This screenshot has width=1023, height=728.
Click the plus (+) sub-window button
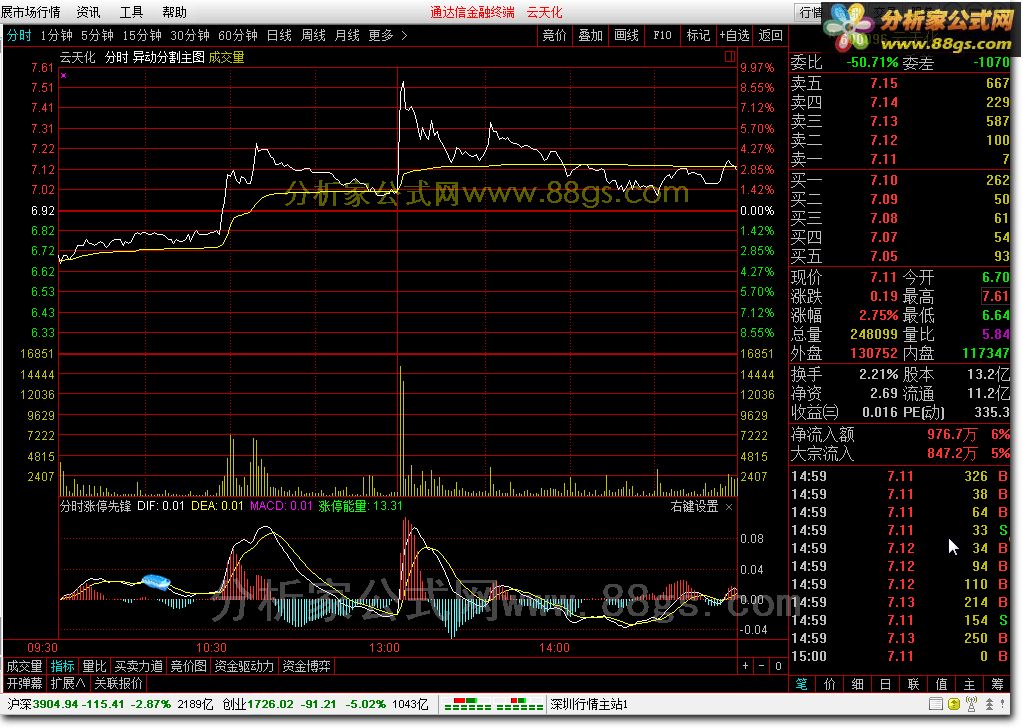(x=746, y=666)
